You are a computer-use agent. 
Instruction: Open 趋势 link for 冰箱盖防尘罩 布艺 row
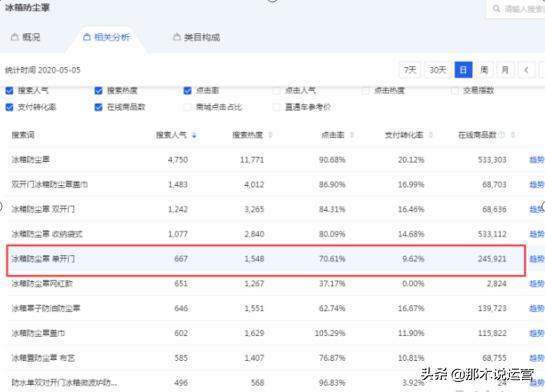[536, 358]
